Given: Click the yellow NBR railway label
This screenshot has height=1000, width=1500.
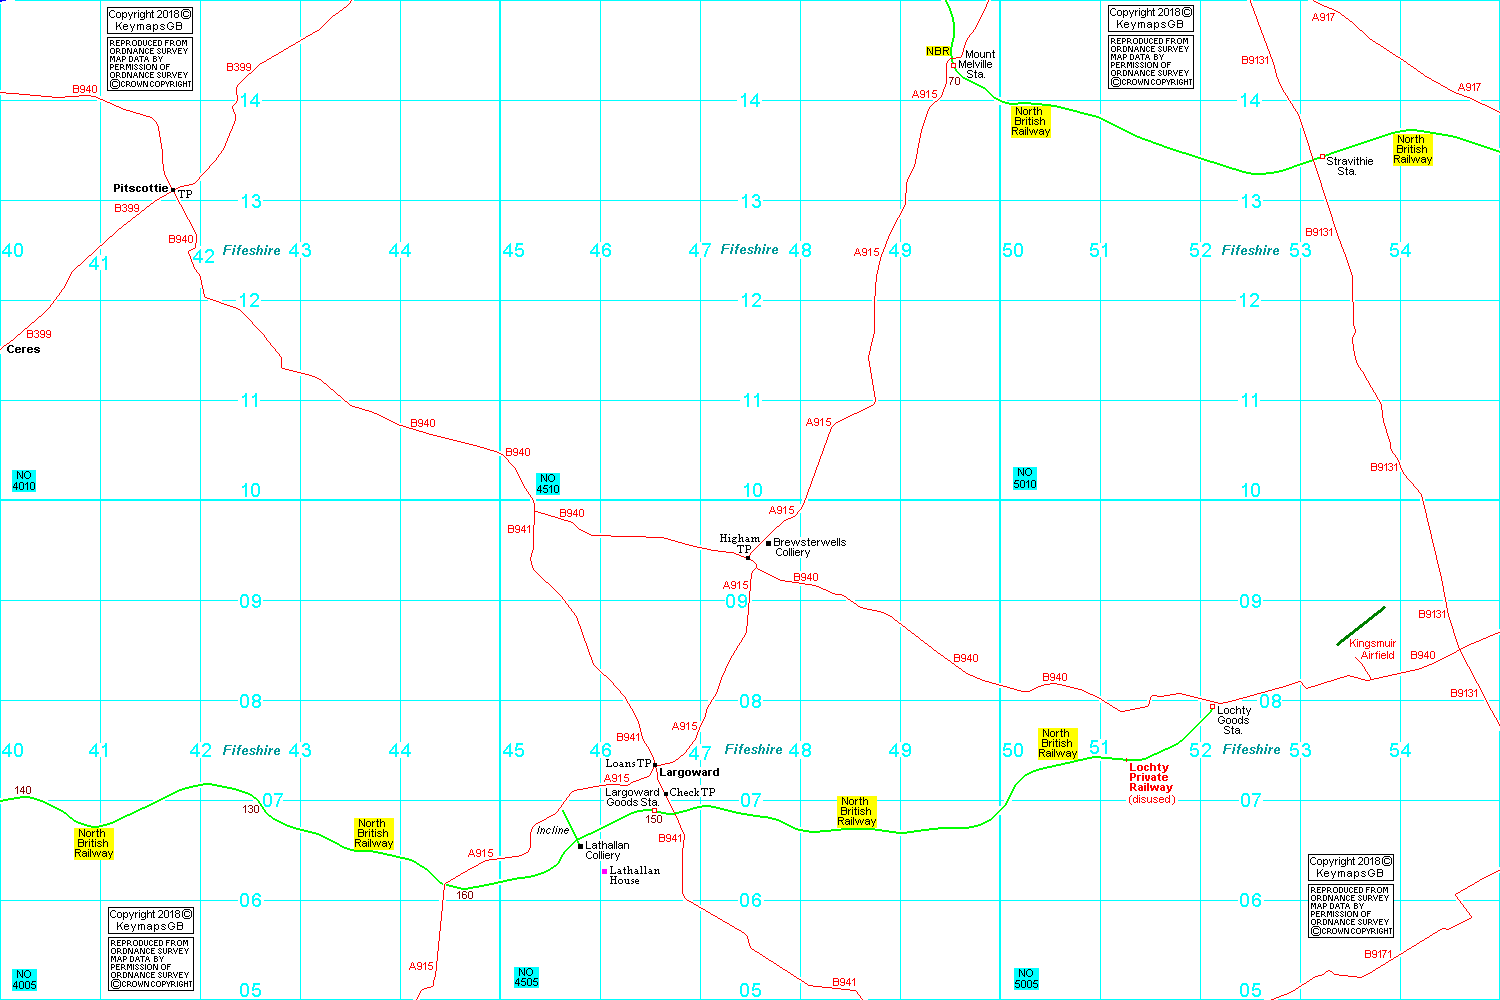Looking at the screenshot, I should [x=937, y=51].
